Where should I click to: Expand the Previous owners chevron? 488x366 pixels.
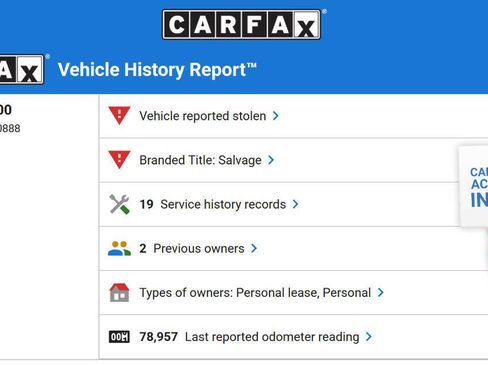pyautogui.click(x=254, y=248)
